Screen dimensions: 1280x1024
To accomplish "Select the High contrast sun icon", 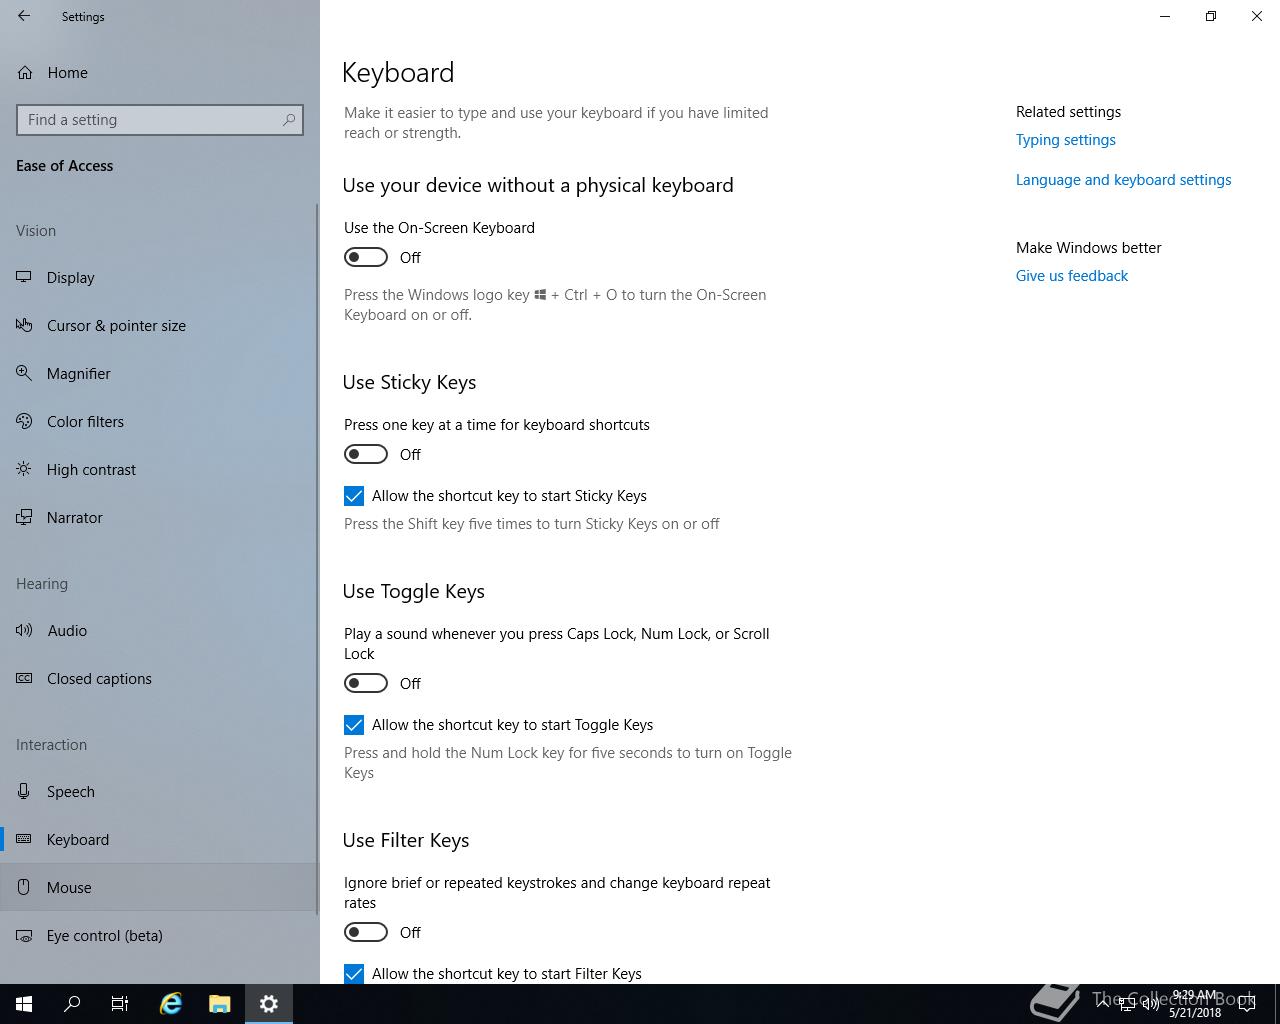I will coord(24,469).
